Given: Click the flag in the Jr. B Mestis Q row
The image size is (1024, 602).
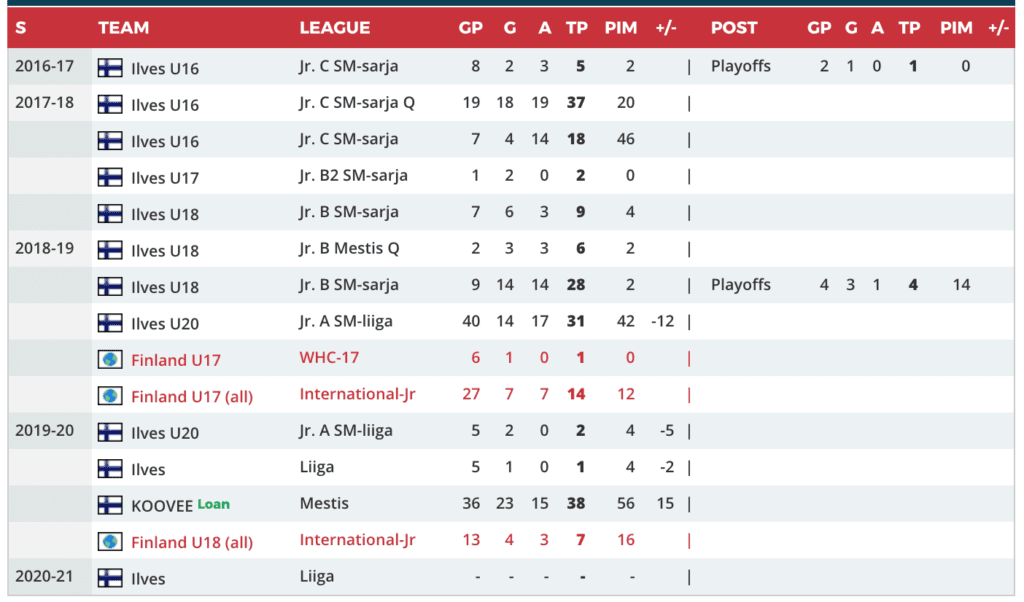Looking at the screenshot, I should pyautogui.click(x=110, y=250).
